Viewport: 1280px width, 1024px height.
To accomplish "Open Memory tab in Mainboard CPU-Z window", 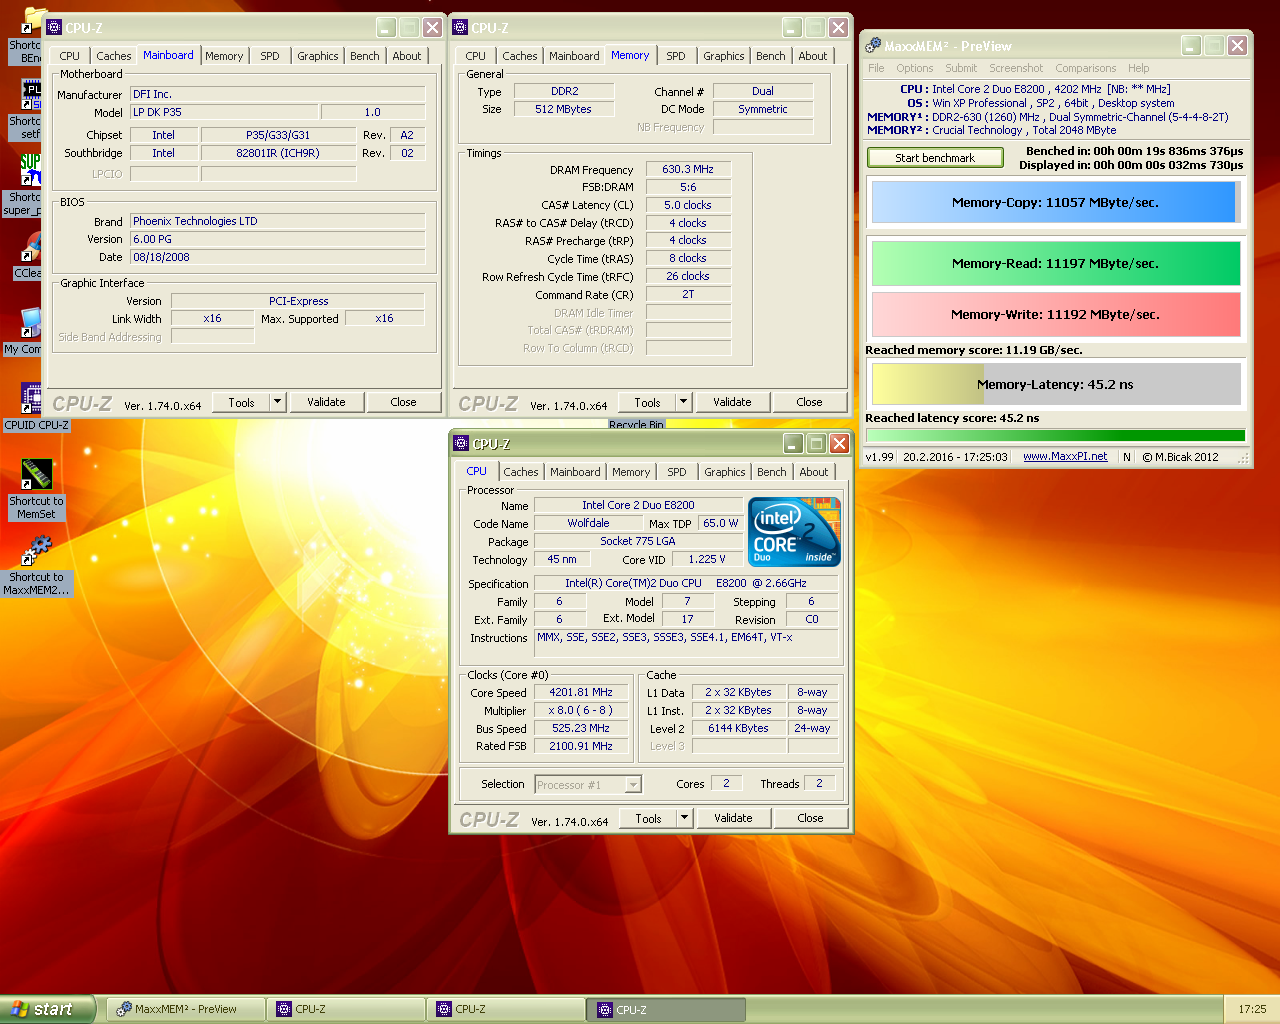I will coord(224,56).
